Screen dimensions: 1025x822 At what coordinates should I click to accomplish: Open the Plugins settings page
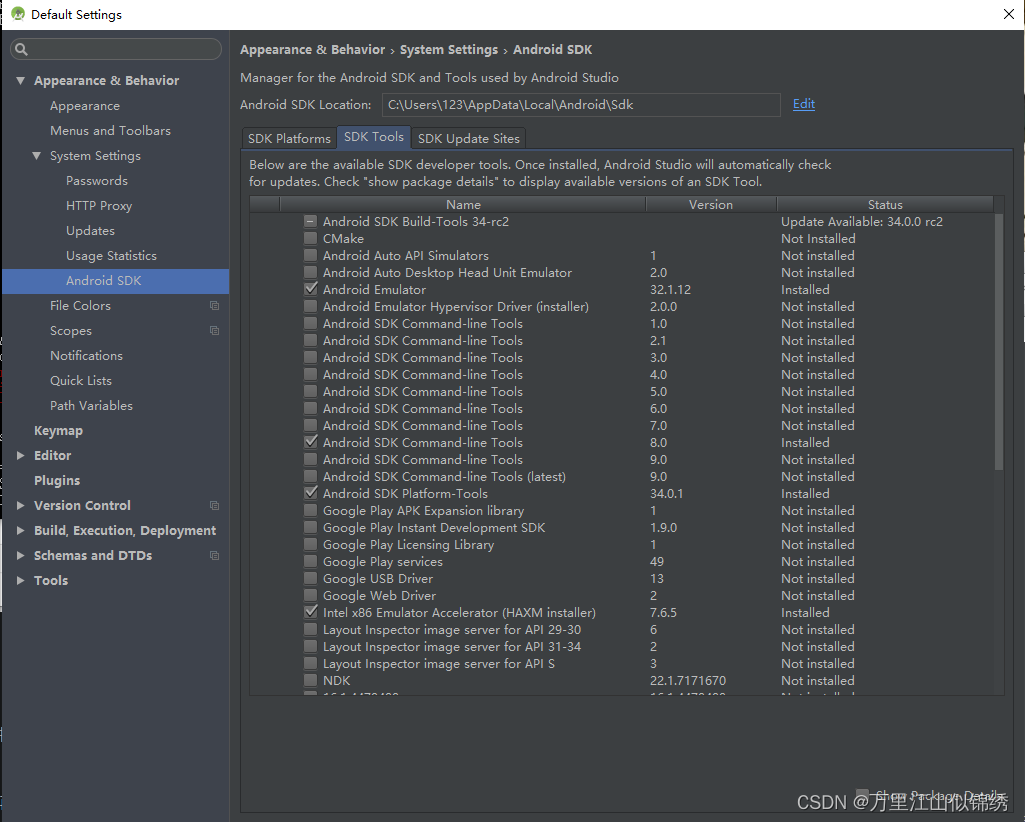coord(57,481)
